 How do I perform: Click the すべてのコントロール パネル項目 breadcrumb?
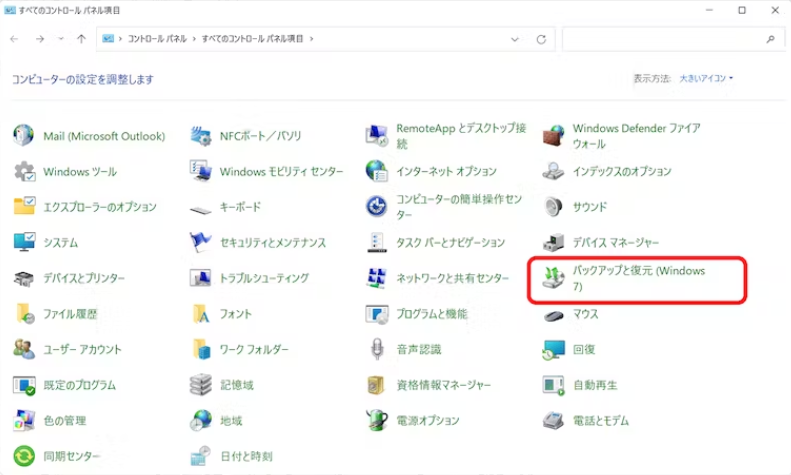pyautogui.click(x=252, y=39)
